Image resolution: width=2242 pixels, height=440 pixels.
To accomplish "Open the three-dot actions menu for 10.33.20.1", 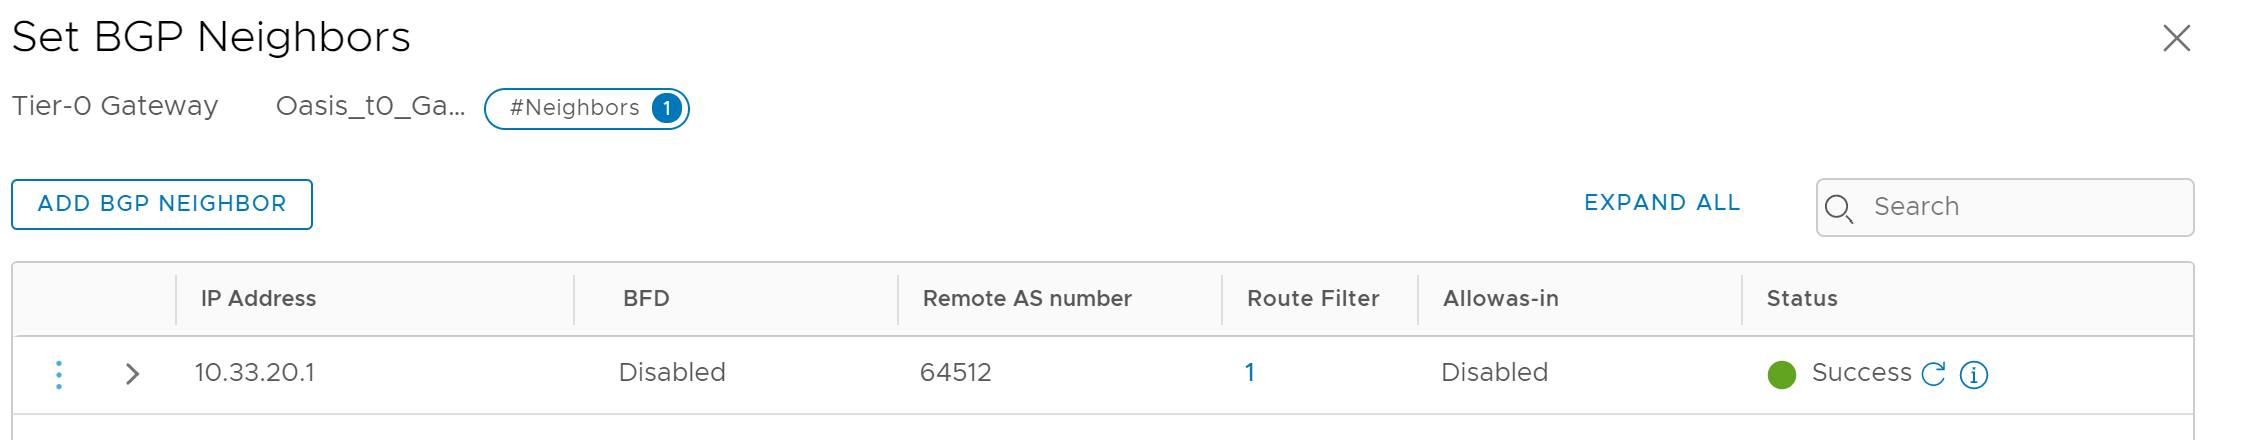I will point(59,374).
